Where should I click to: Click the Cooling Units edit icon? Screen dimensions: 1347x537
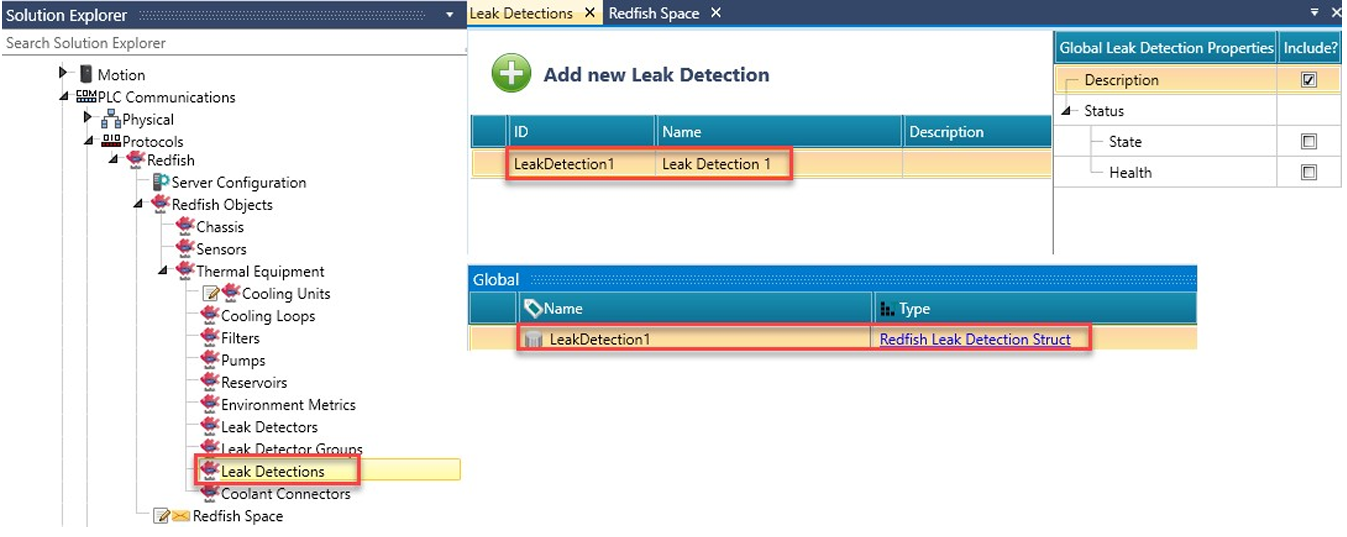pyautogui.click(x=211, y=294)
